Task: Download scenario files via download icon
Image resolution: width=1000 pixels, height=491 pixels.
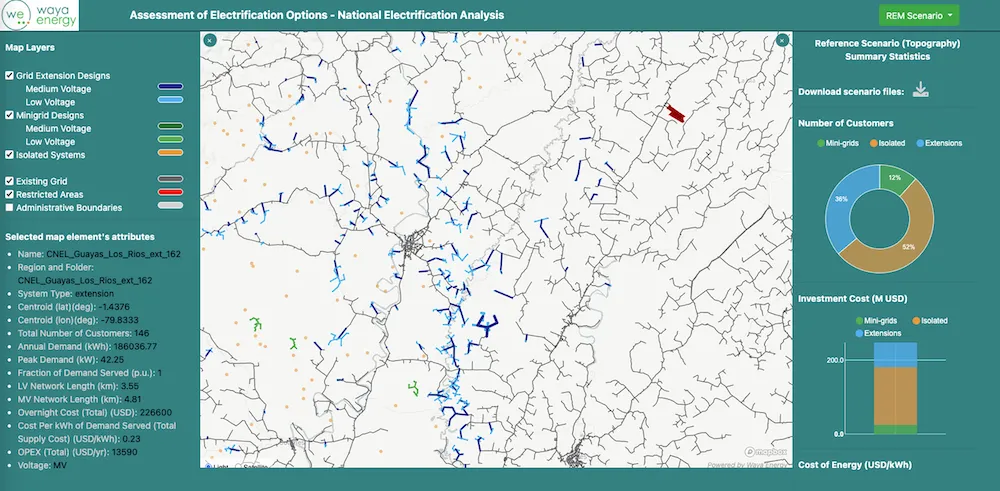Action: (x=920, y=90)
